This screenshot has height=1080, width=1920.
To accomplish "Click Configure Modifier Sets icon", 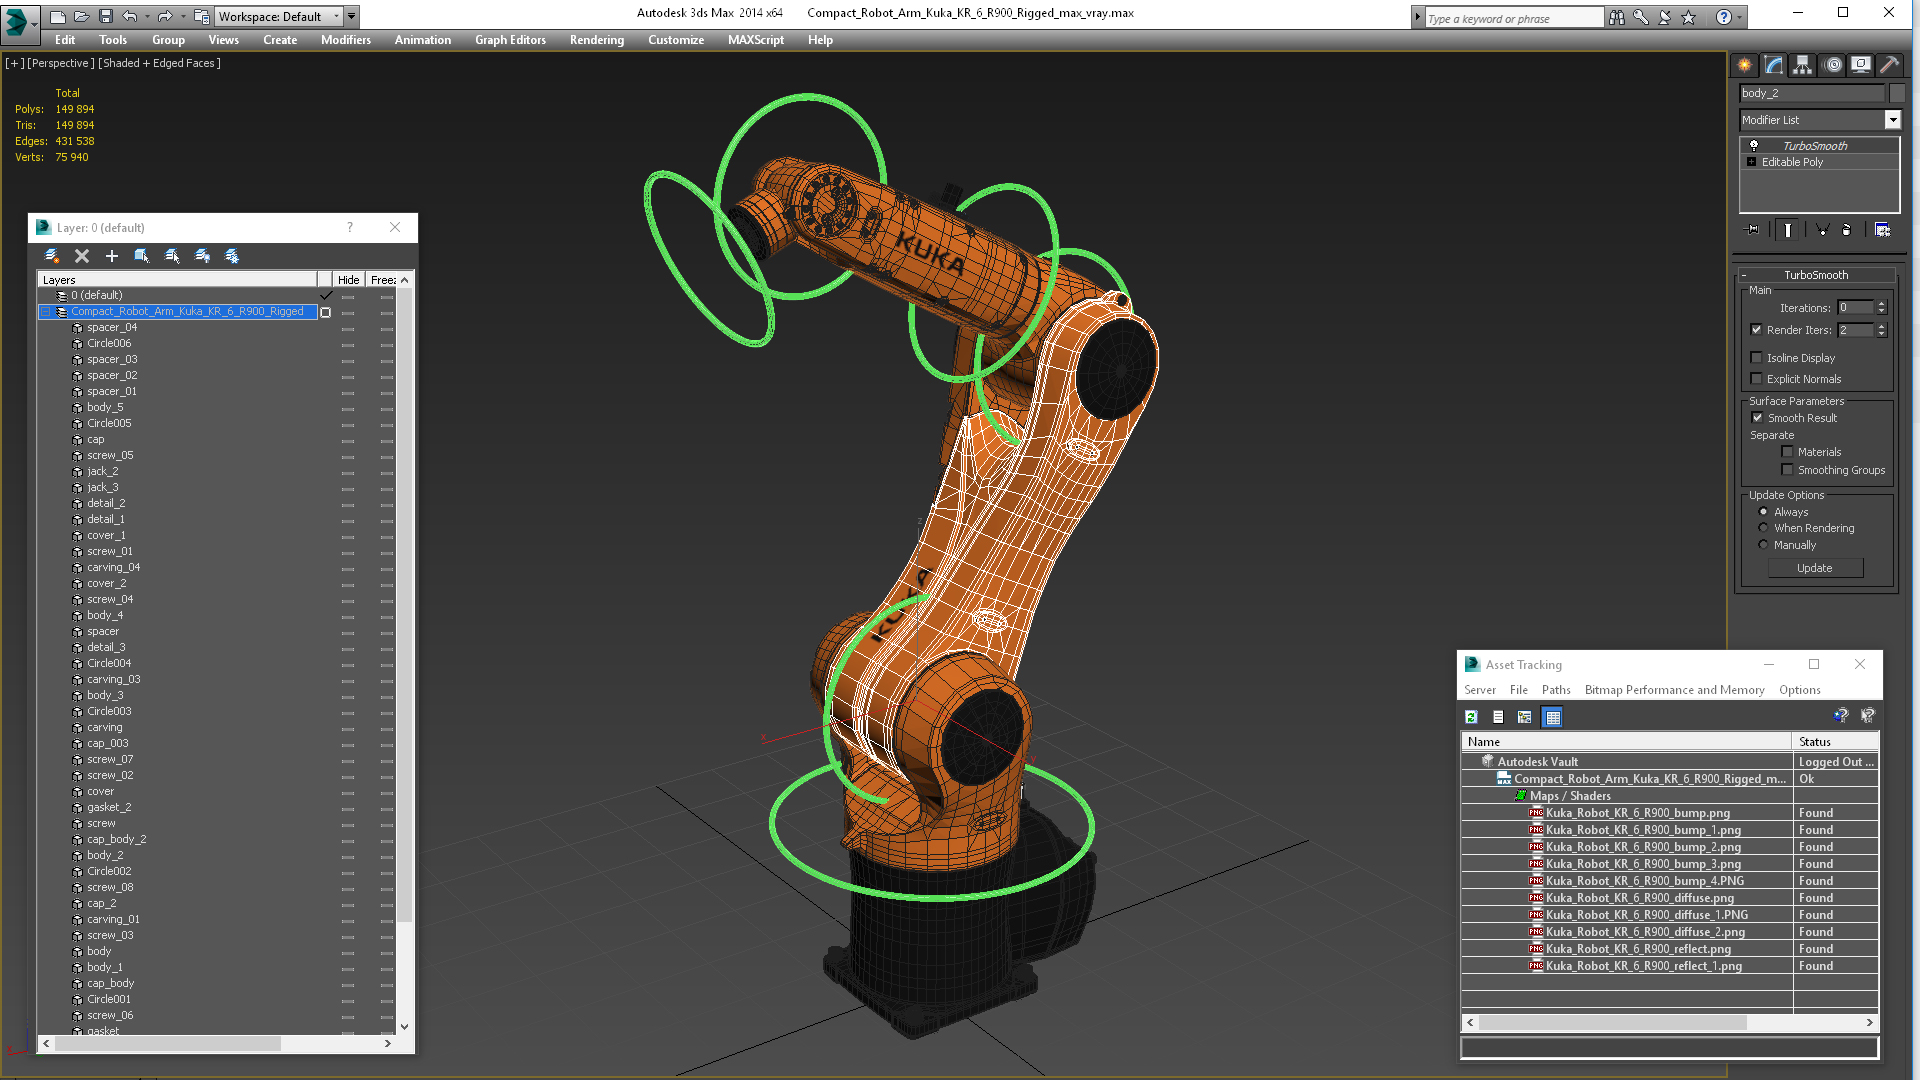I will click(1882, 229).
